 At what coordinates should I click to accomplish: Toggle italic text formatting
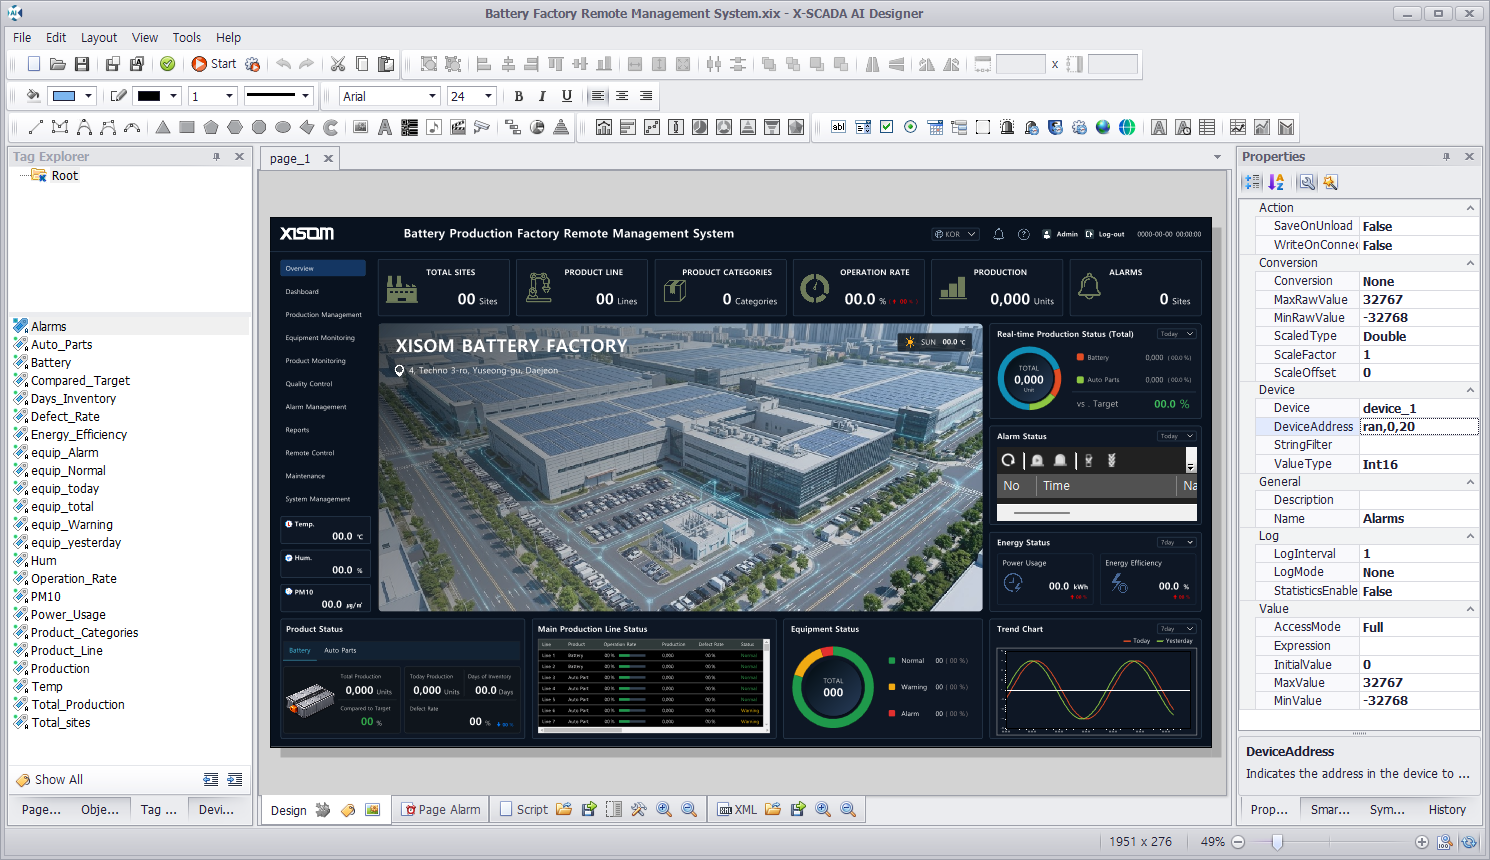[542, 96]
